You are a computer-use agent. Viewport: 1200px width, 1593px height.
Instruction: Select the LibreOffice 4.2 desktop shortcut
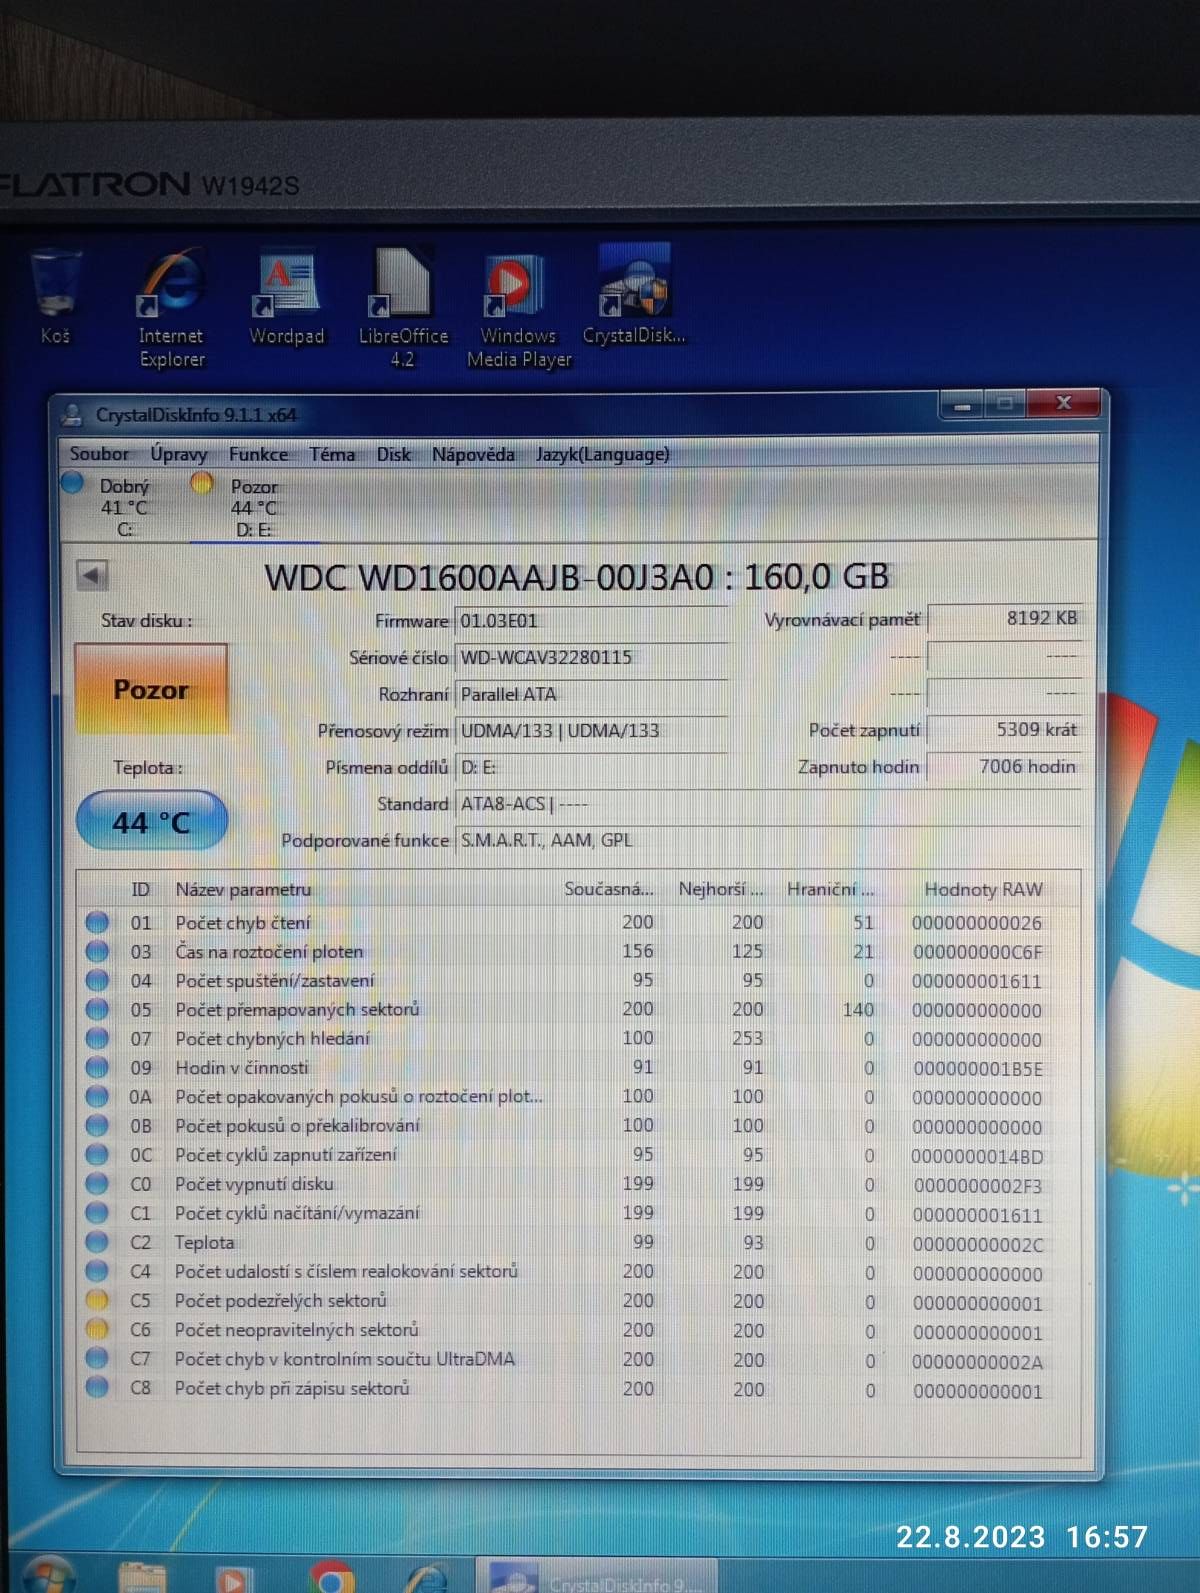(403, 309)
